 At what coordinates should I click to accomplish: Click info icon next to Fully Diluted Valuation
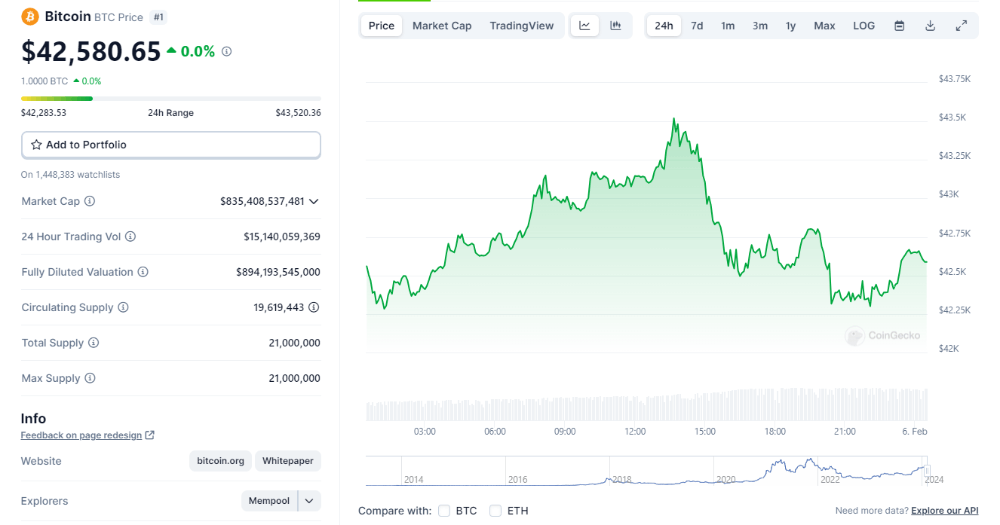143,272
